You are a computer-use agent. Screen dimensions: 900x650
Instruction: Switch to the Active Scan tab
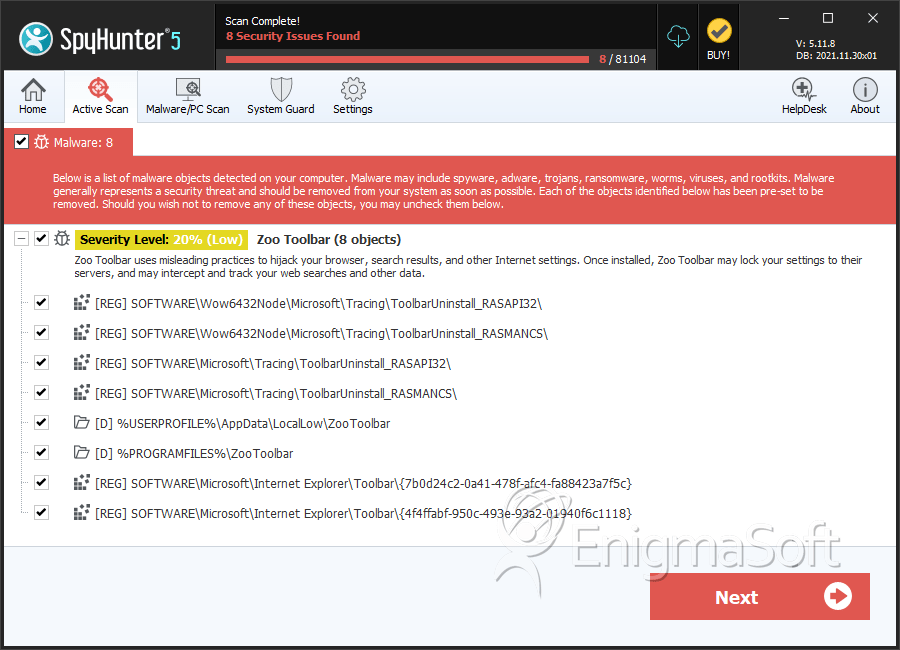click(x=100, y=97)
